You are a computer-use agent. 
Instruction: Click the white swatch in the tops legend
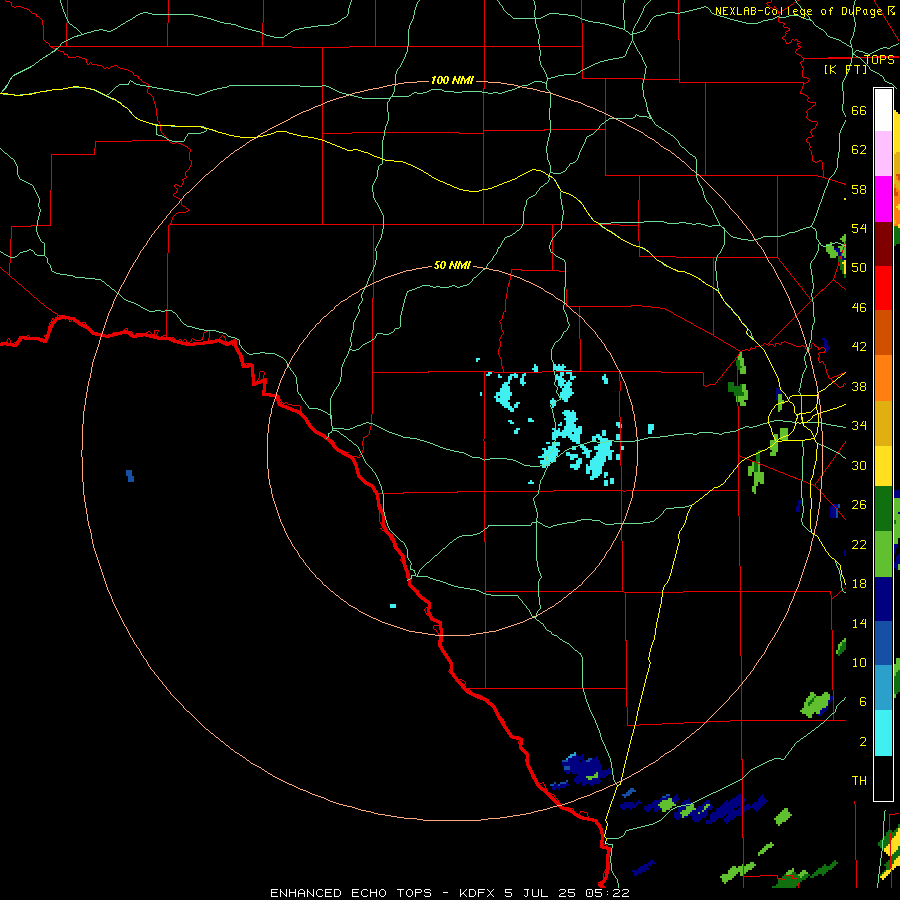(883, 110)
